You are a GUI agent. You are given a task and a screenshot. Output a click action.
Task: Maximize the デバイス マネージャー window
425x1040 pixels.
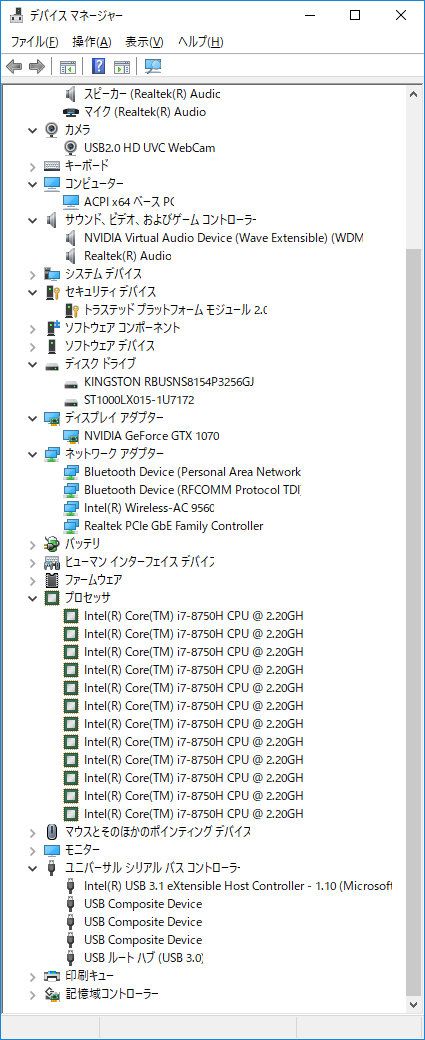click(355, 15)
